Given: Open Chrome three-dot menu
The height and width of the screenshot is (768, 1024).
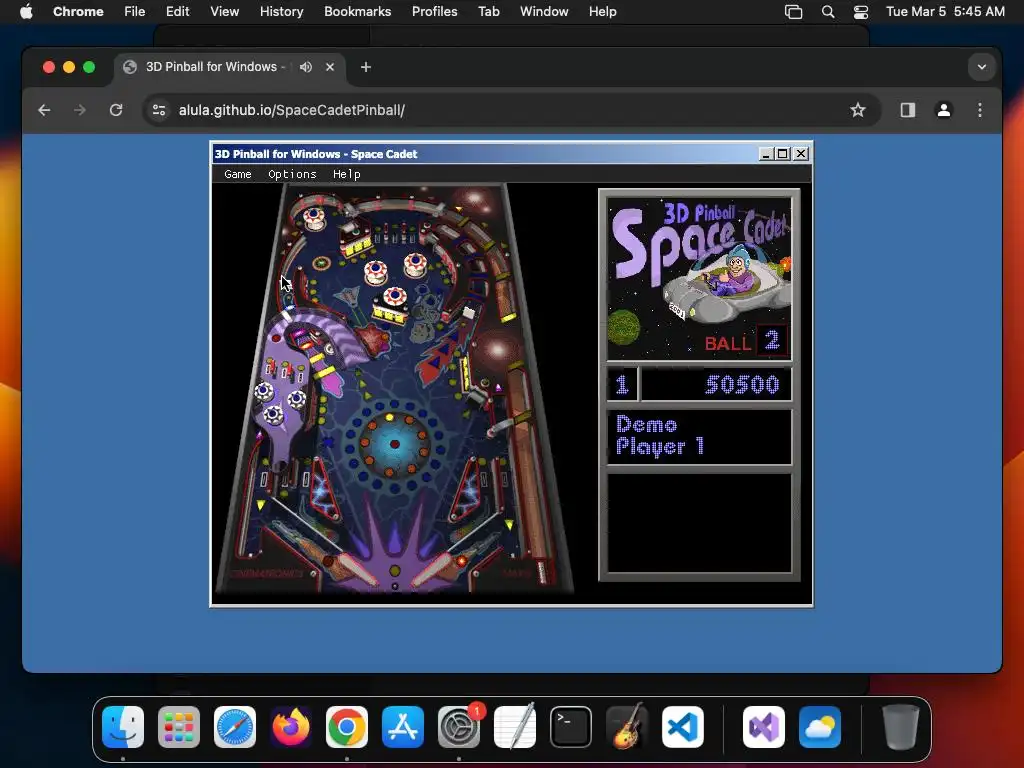Looking at the screenshot, I should coord(980,110).
